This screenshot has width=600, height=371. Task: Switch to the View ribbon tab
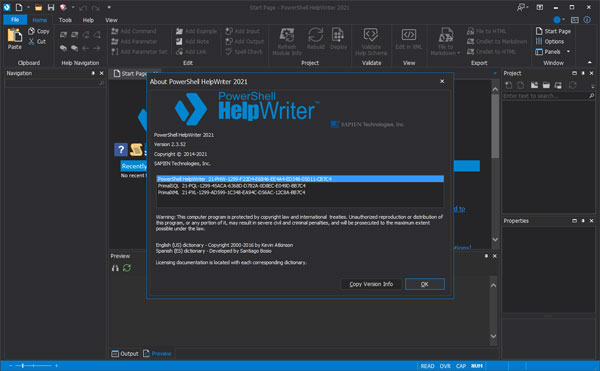coord(111,20)
